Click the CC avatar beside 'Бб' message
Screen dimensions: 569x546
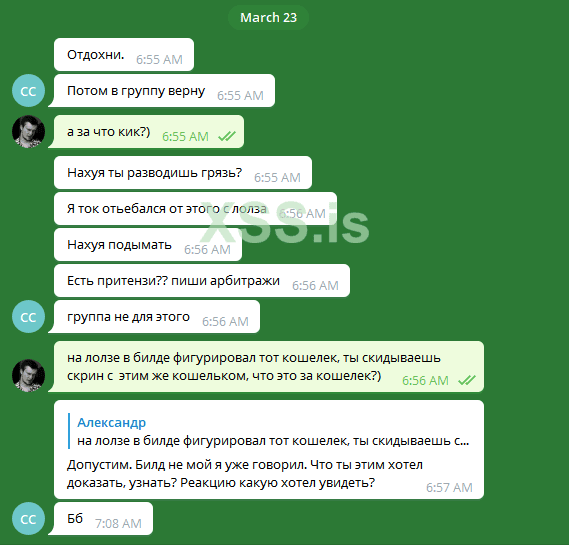[28, 519]
